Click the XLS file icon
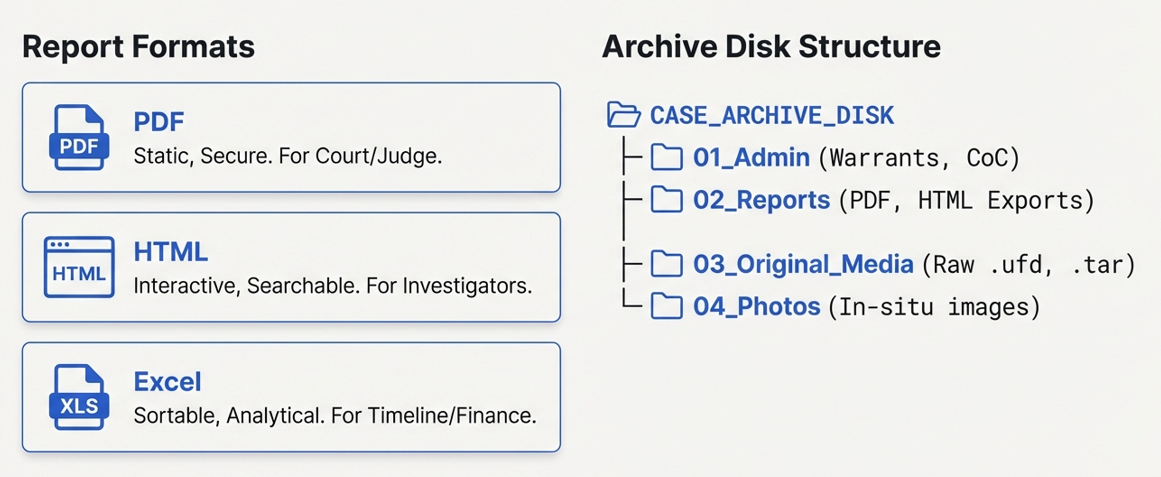Screen dimensions: 1161x477 coord(78,397)
